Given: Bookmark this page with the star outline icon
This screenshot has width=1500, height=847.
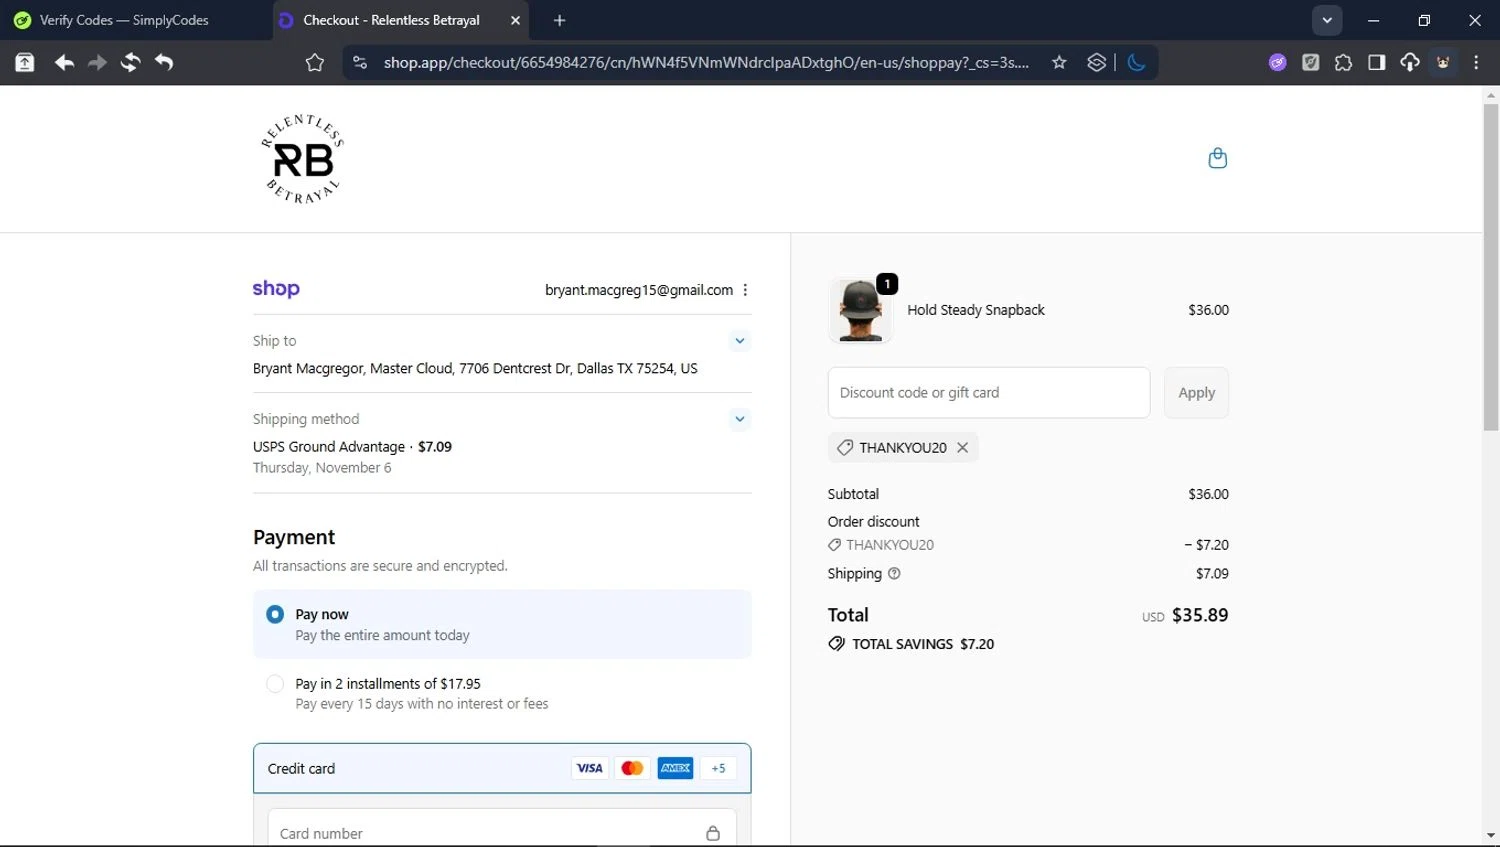Looking at the screenshot, I should pos(315,63).
